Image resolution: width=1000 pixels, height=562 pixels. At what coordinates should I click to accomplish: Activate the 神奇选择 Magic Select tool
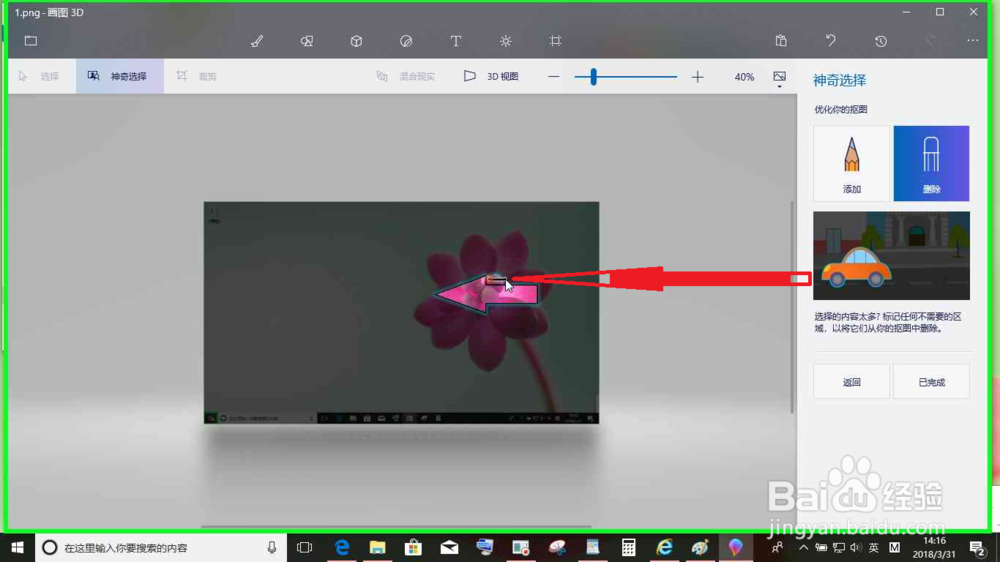[119, 77]
